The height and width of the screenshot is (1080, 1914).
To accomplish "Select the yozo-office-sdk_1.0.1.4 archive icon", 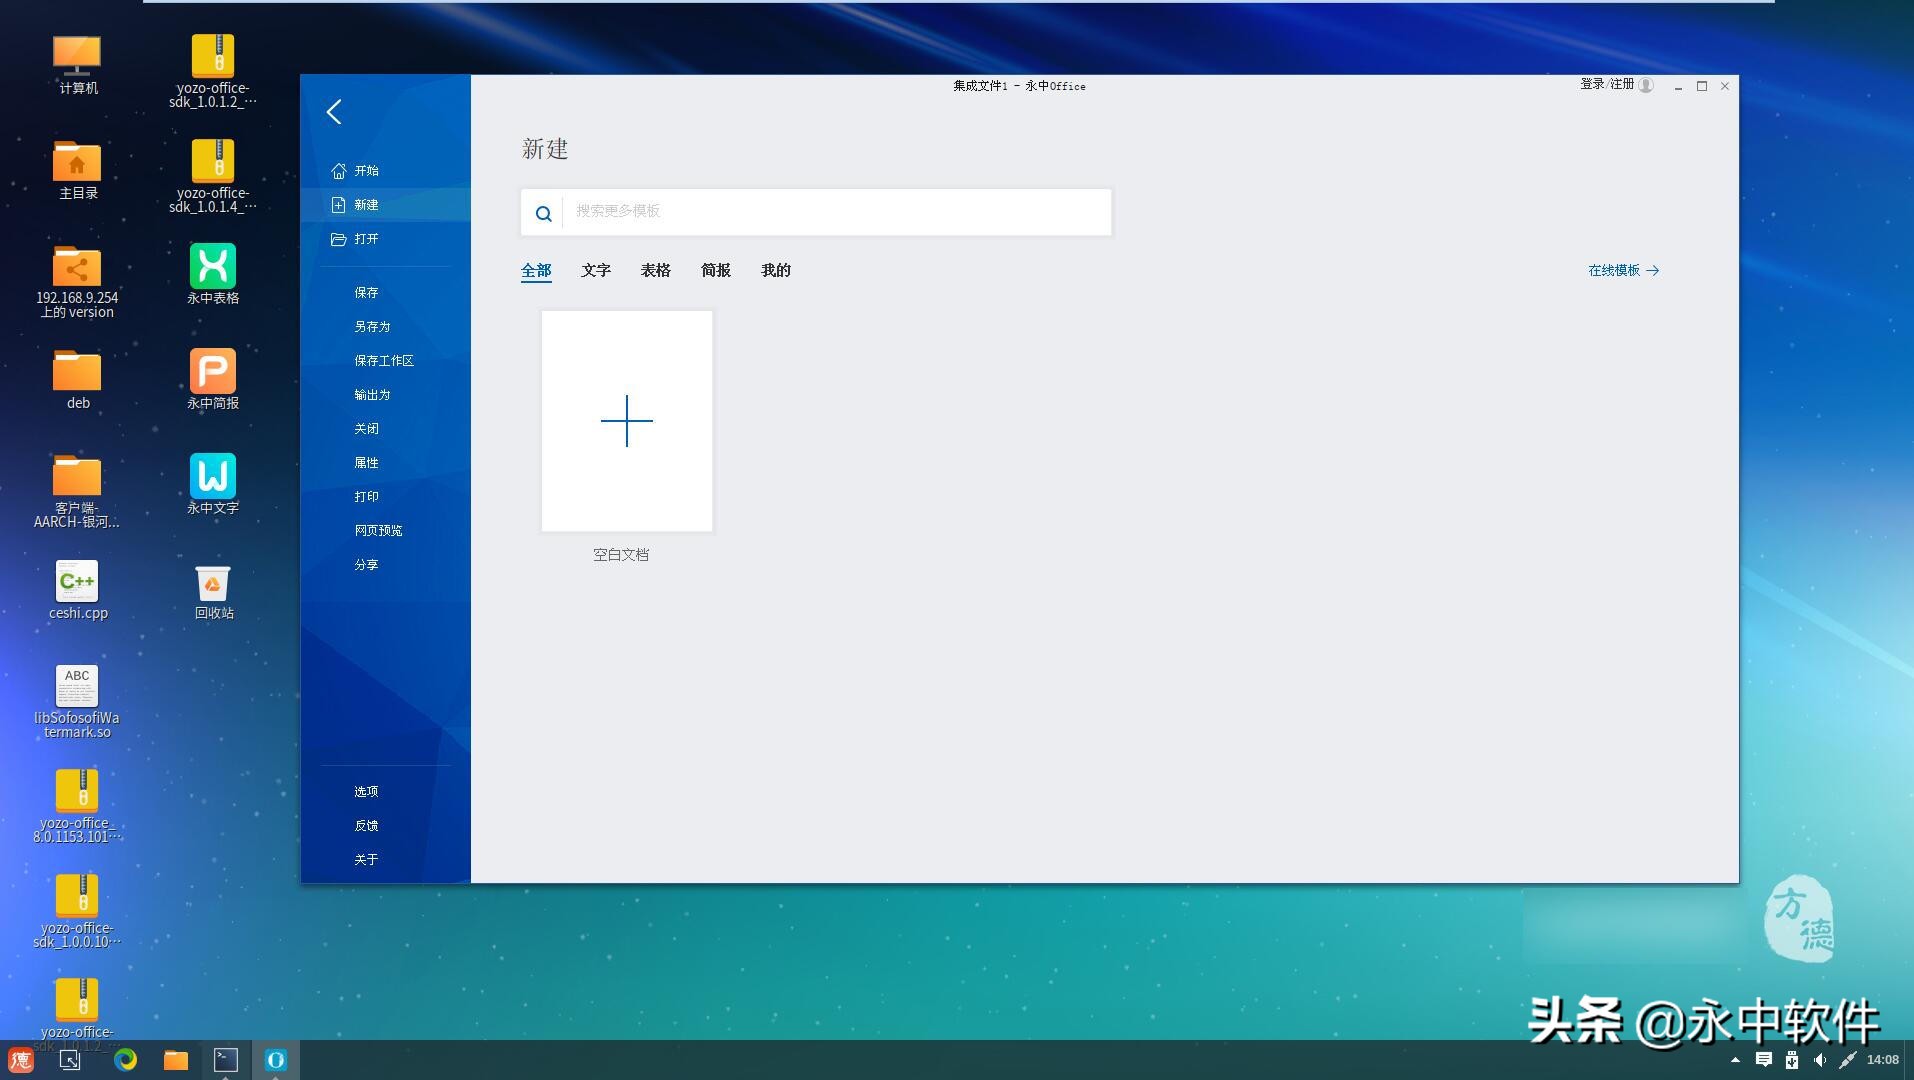I will click(x=213, y=176).
